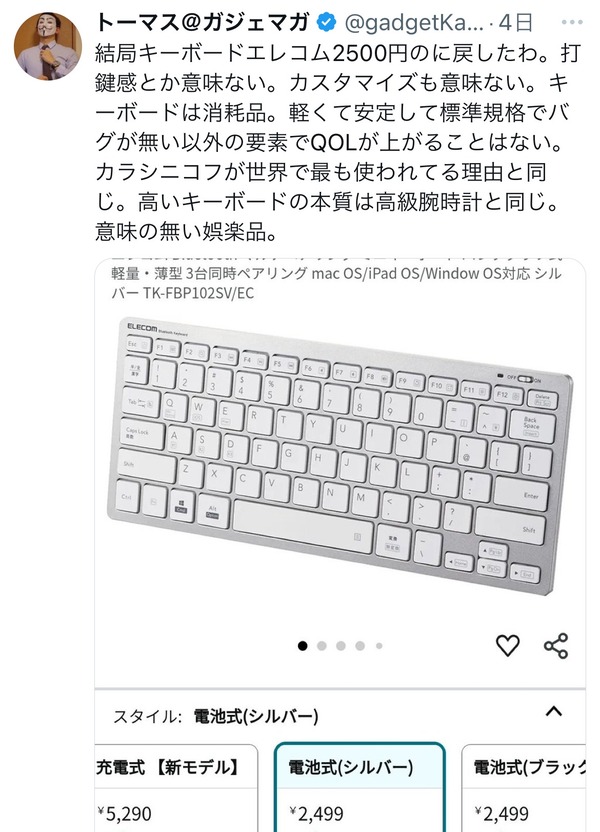The image size is (600, 832).
Task: Click the 4日 tweet timestamp
Action: click(x=516, y=22)
